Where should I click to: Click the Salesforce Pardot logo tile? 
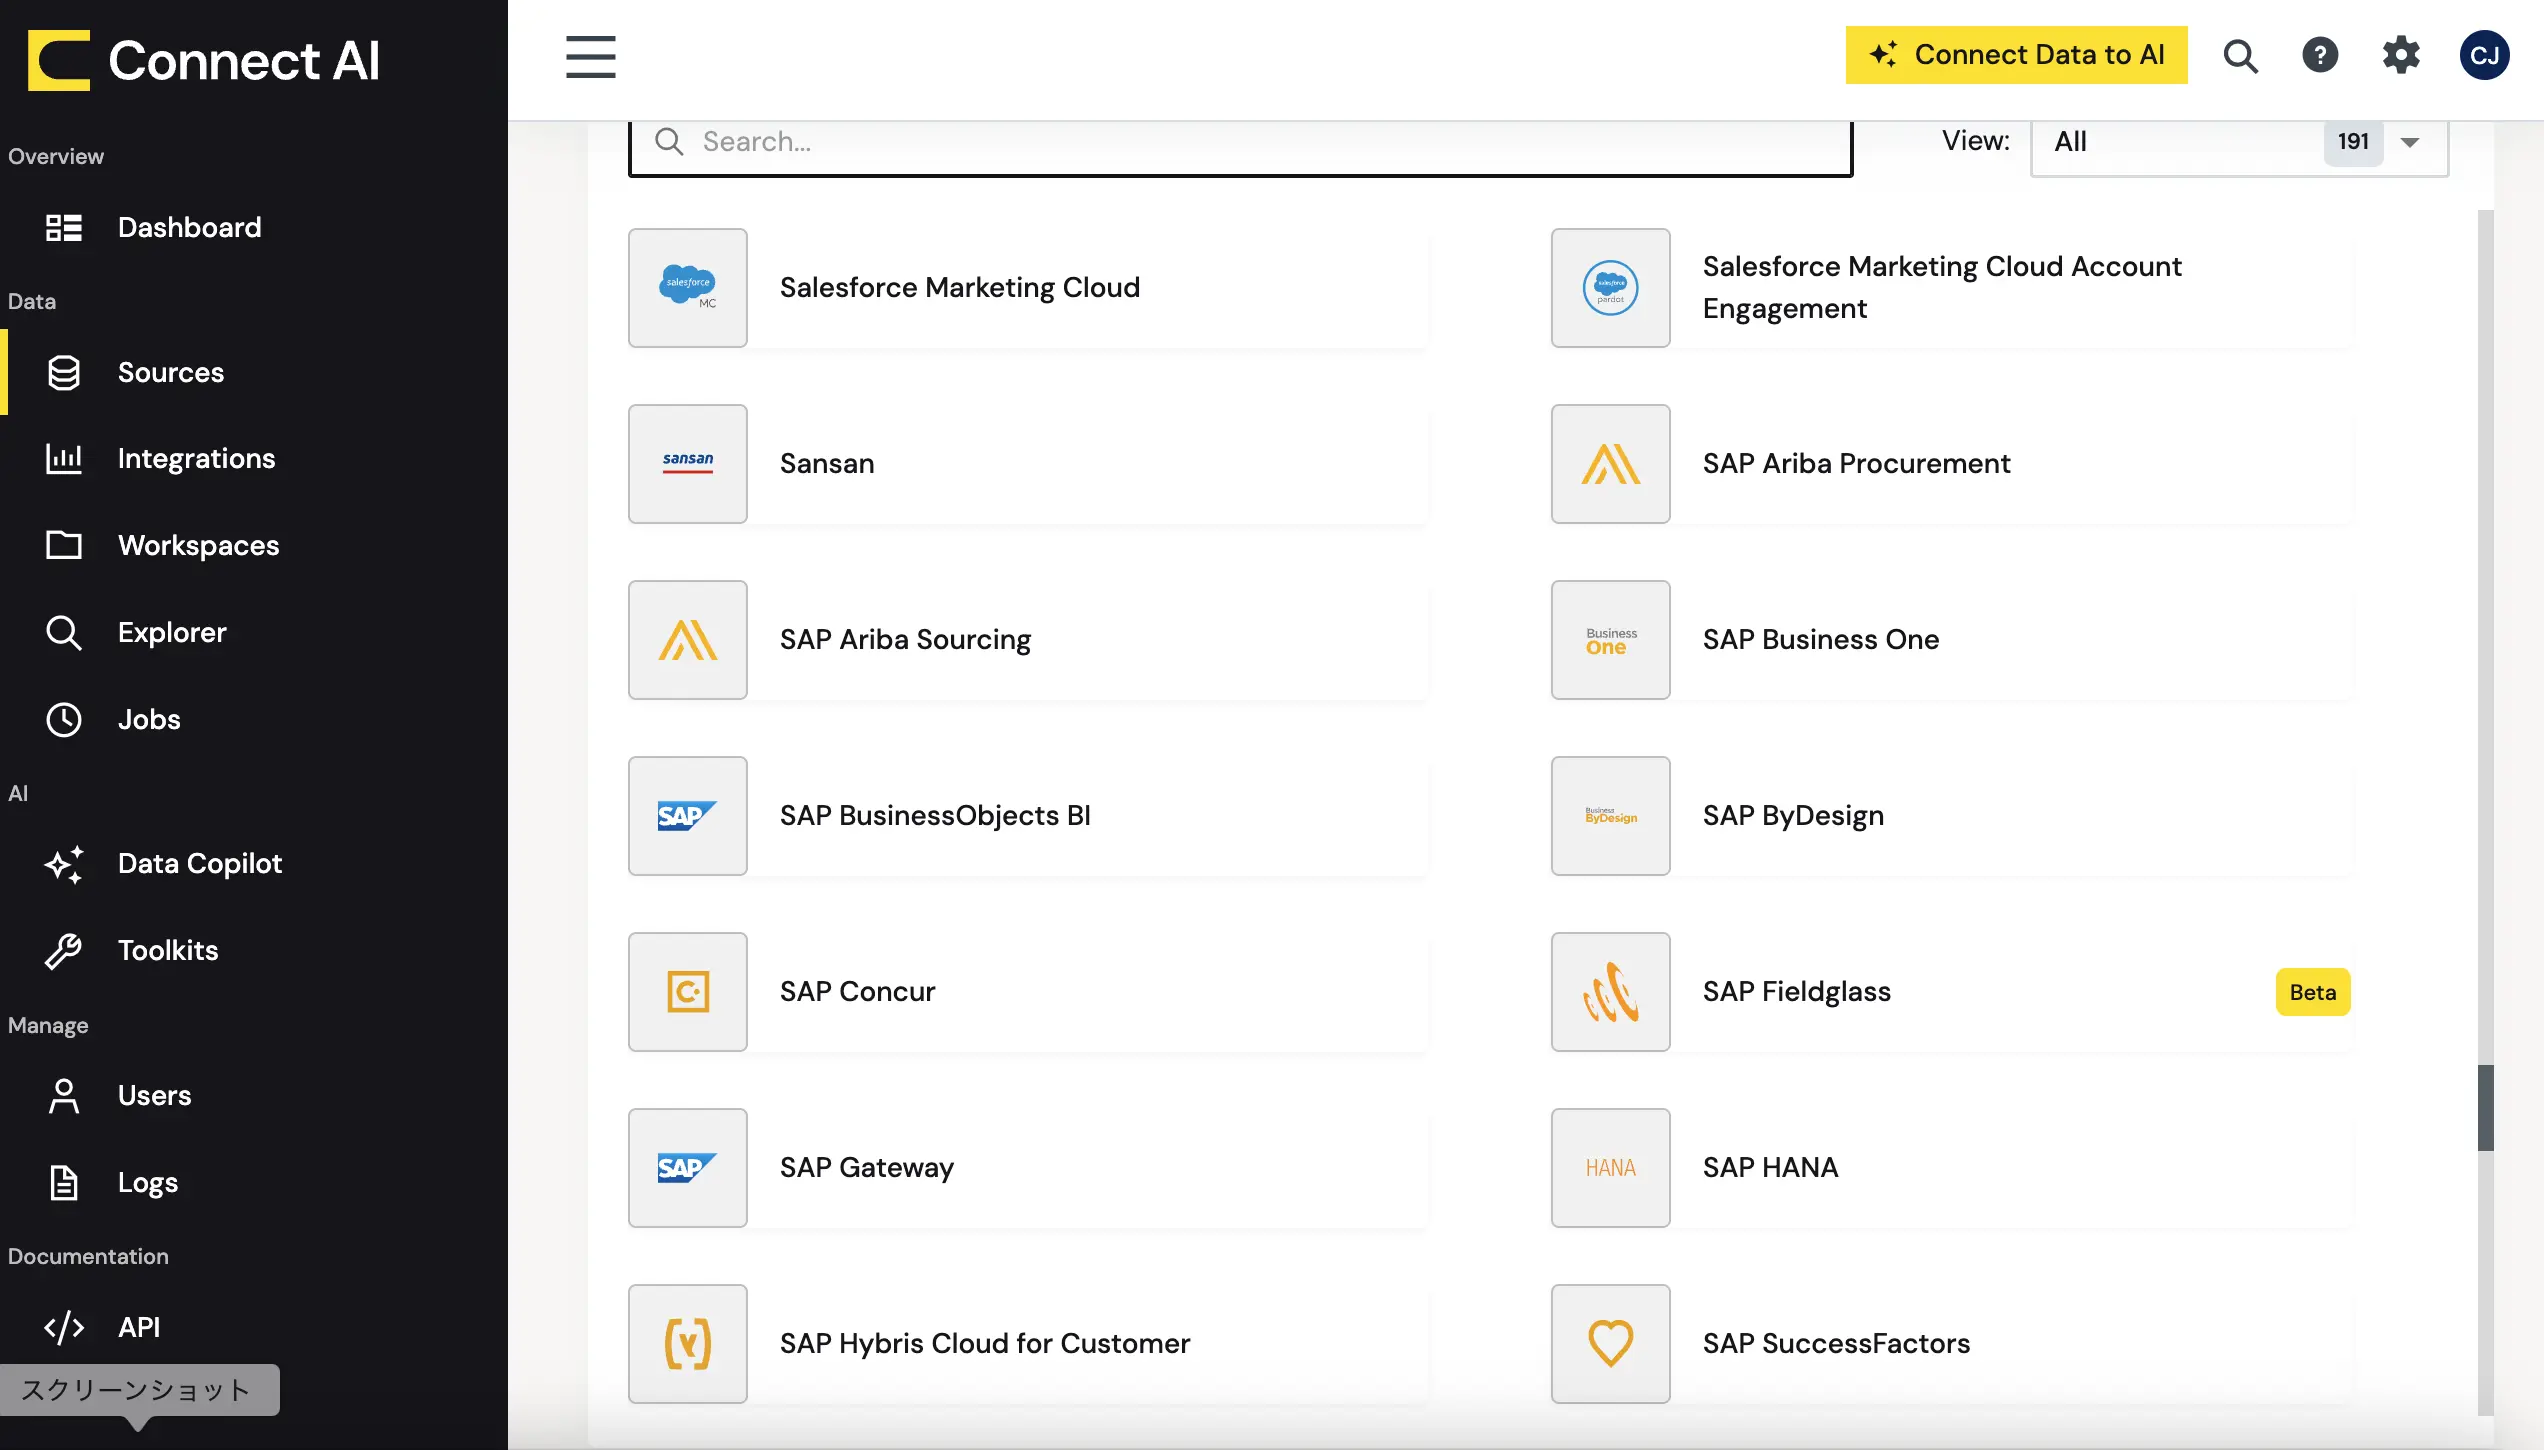[1611, 288]
